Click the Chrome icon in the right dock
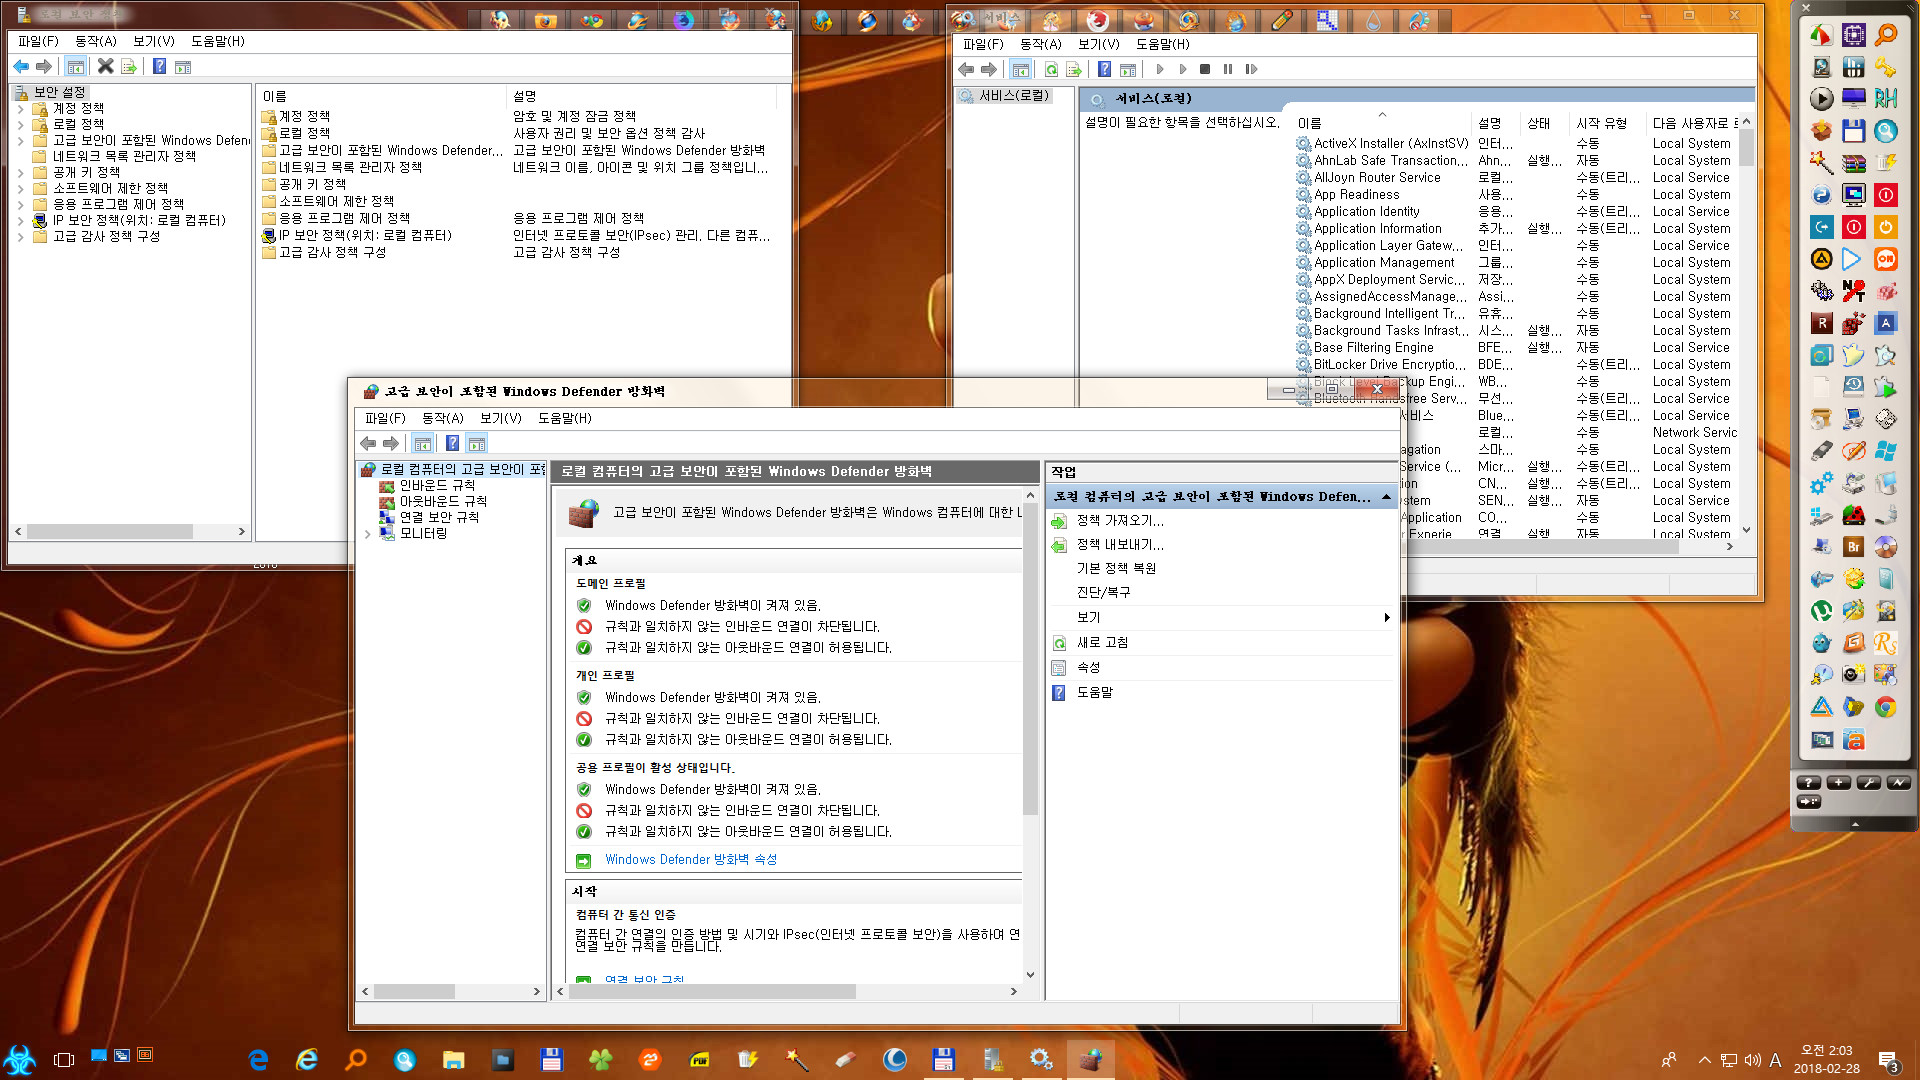 tap(1885, 707)
